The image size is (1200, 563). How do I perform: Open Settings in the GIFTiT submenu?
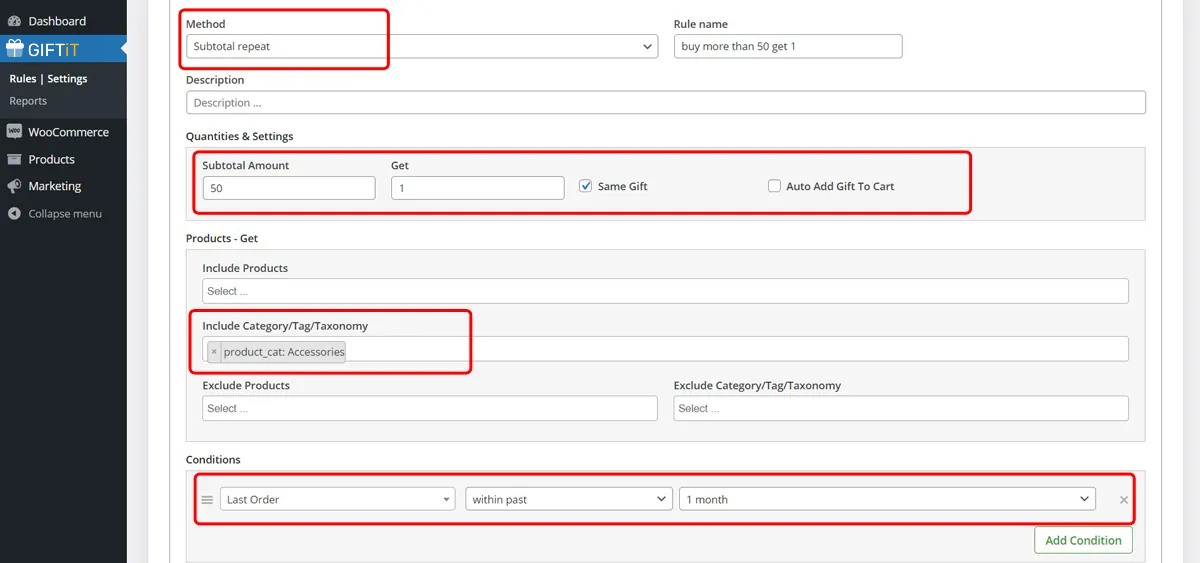[67, 79]
